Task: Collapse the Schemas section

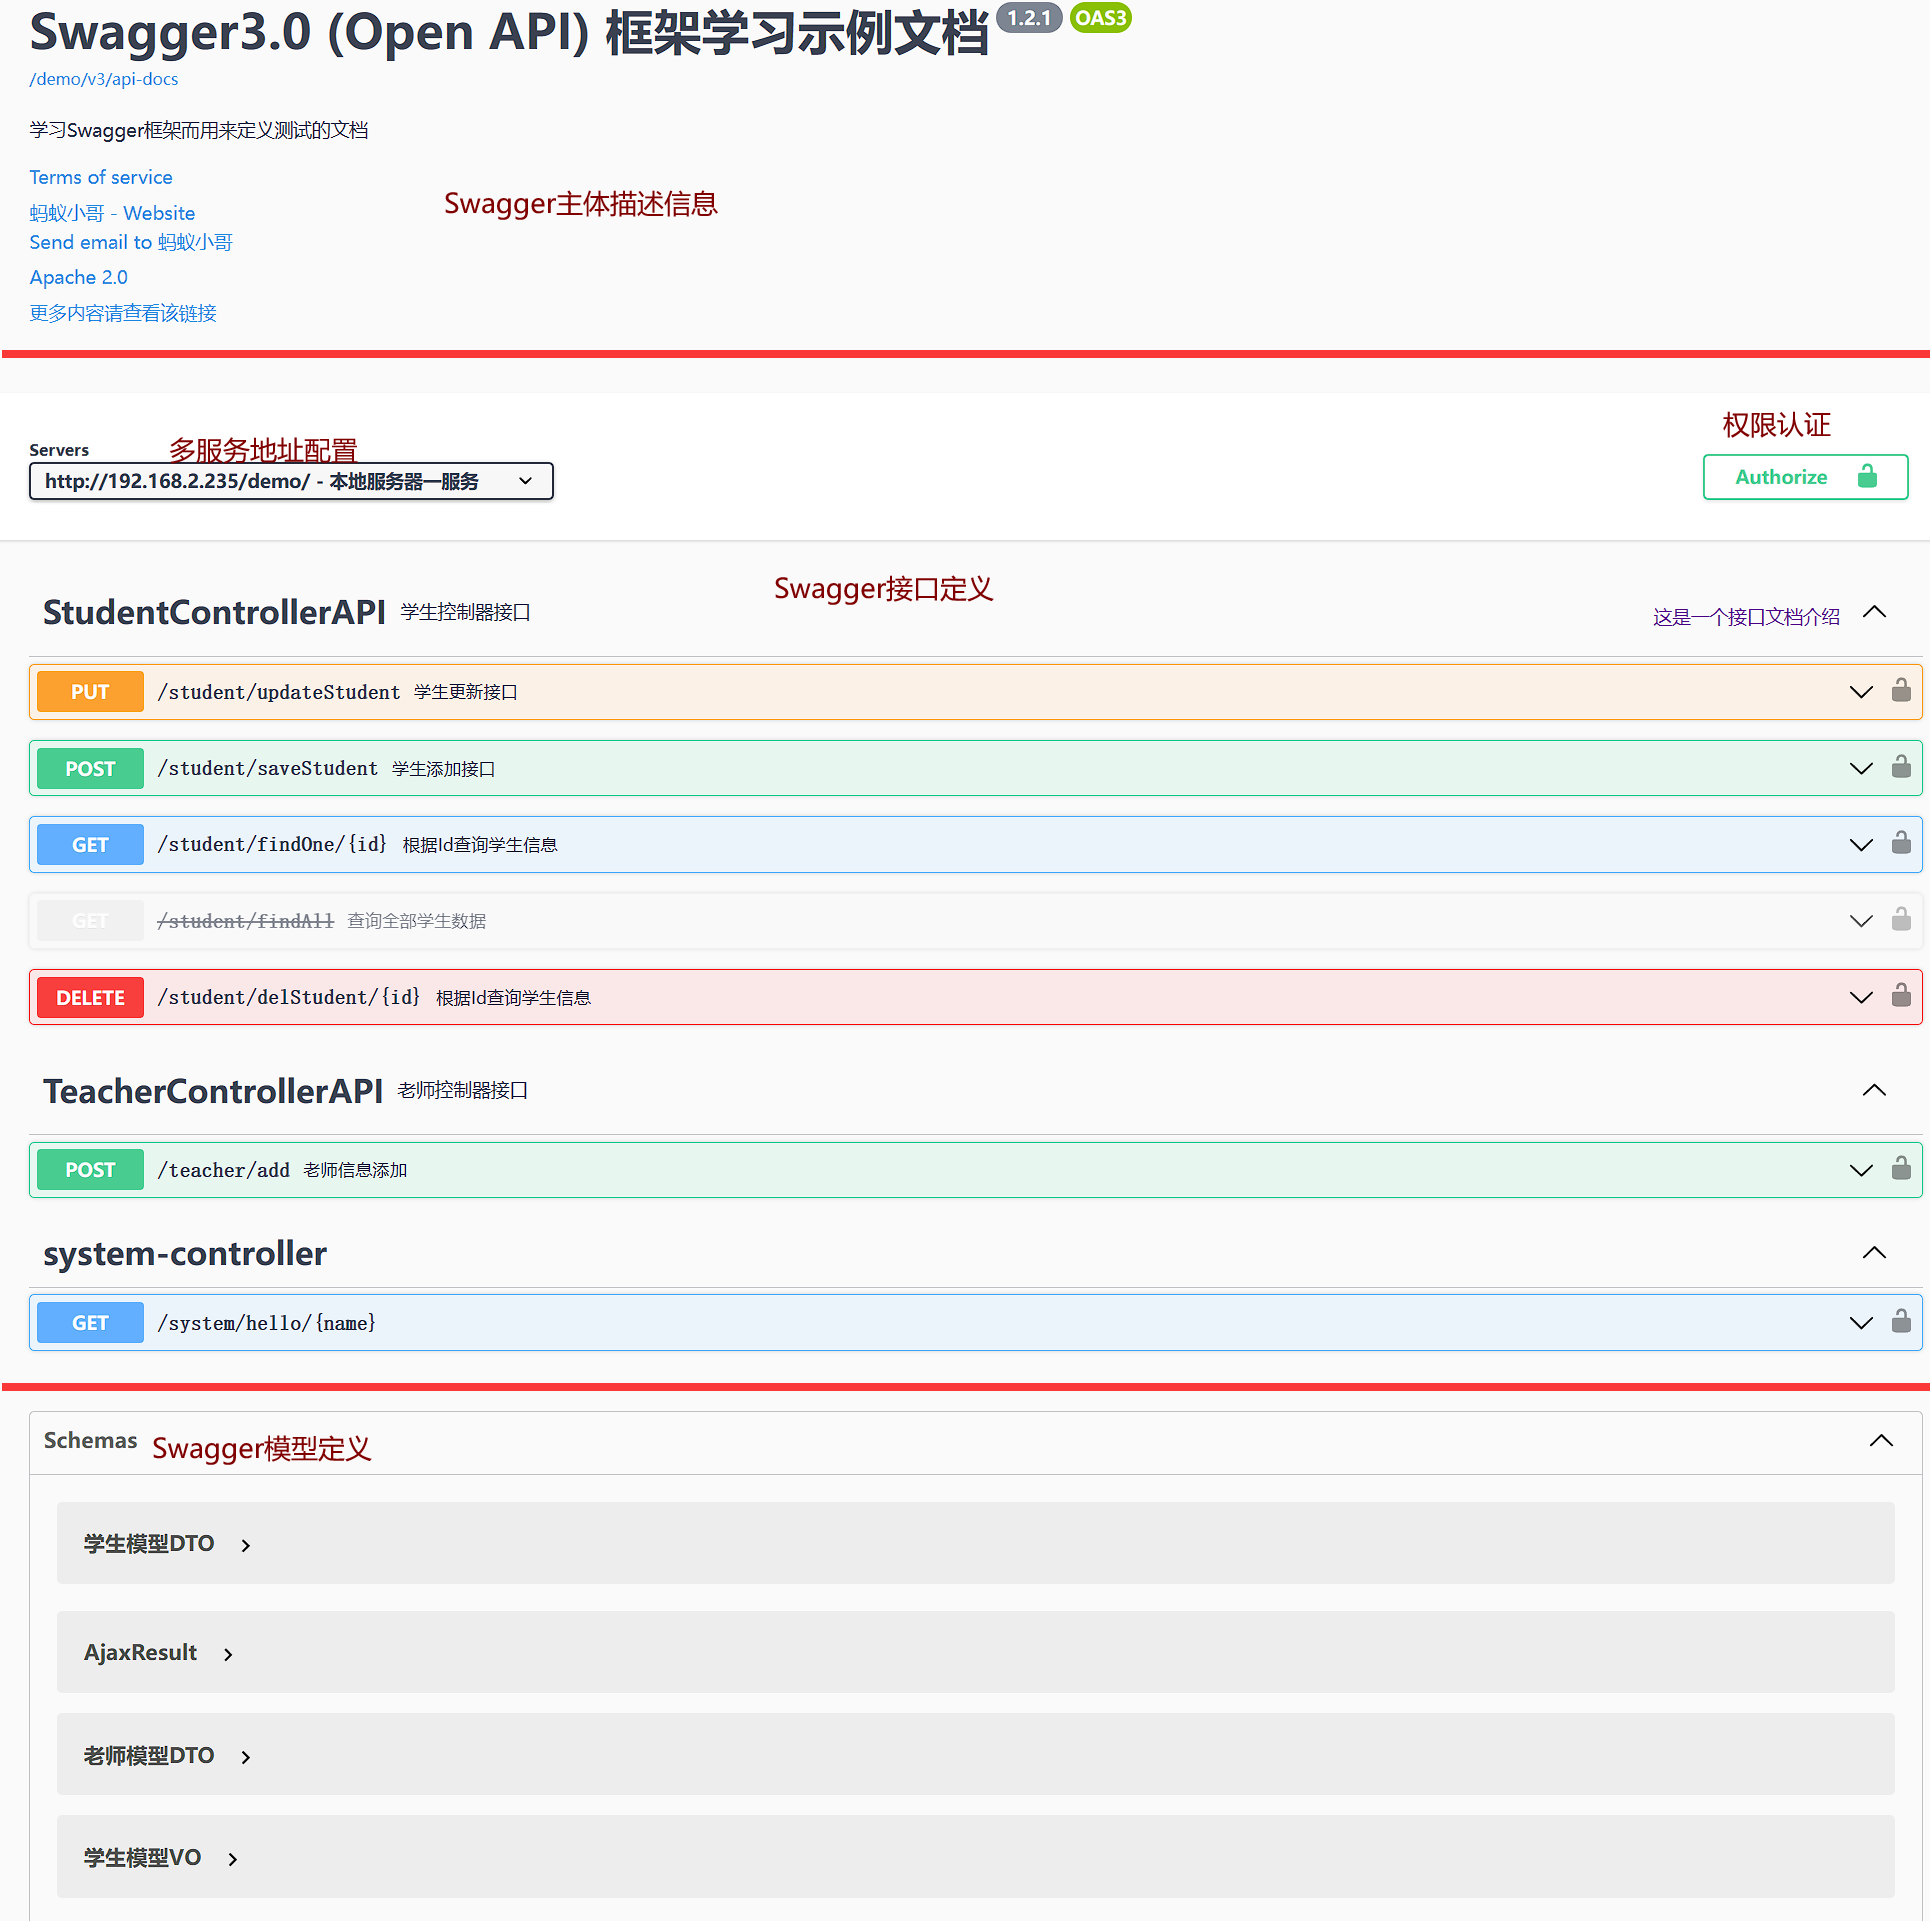Action: (1882, 1440)
